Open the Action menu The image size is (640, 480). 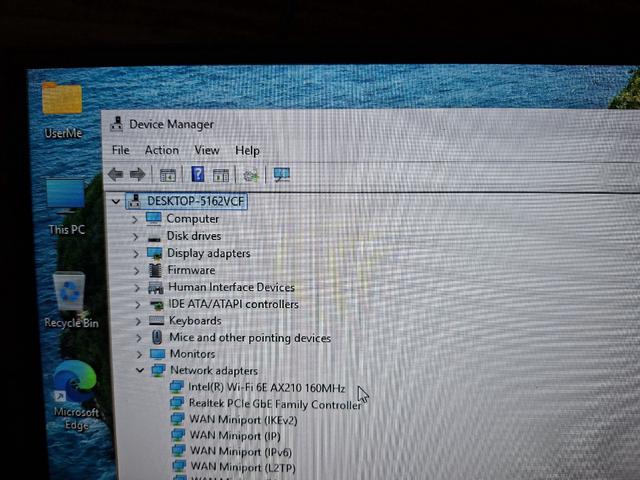pyautogui.click(x=162, y=150)
